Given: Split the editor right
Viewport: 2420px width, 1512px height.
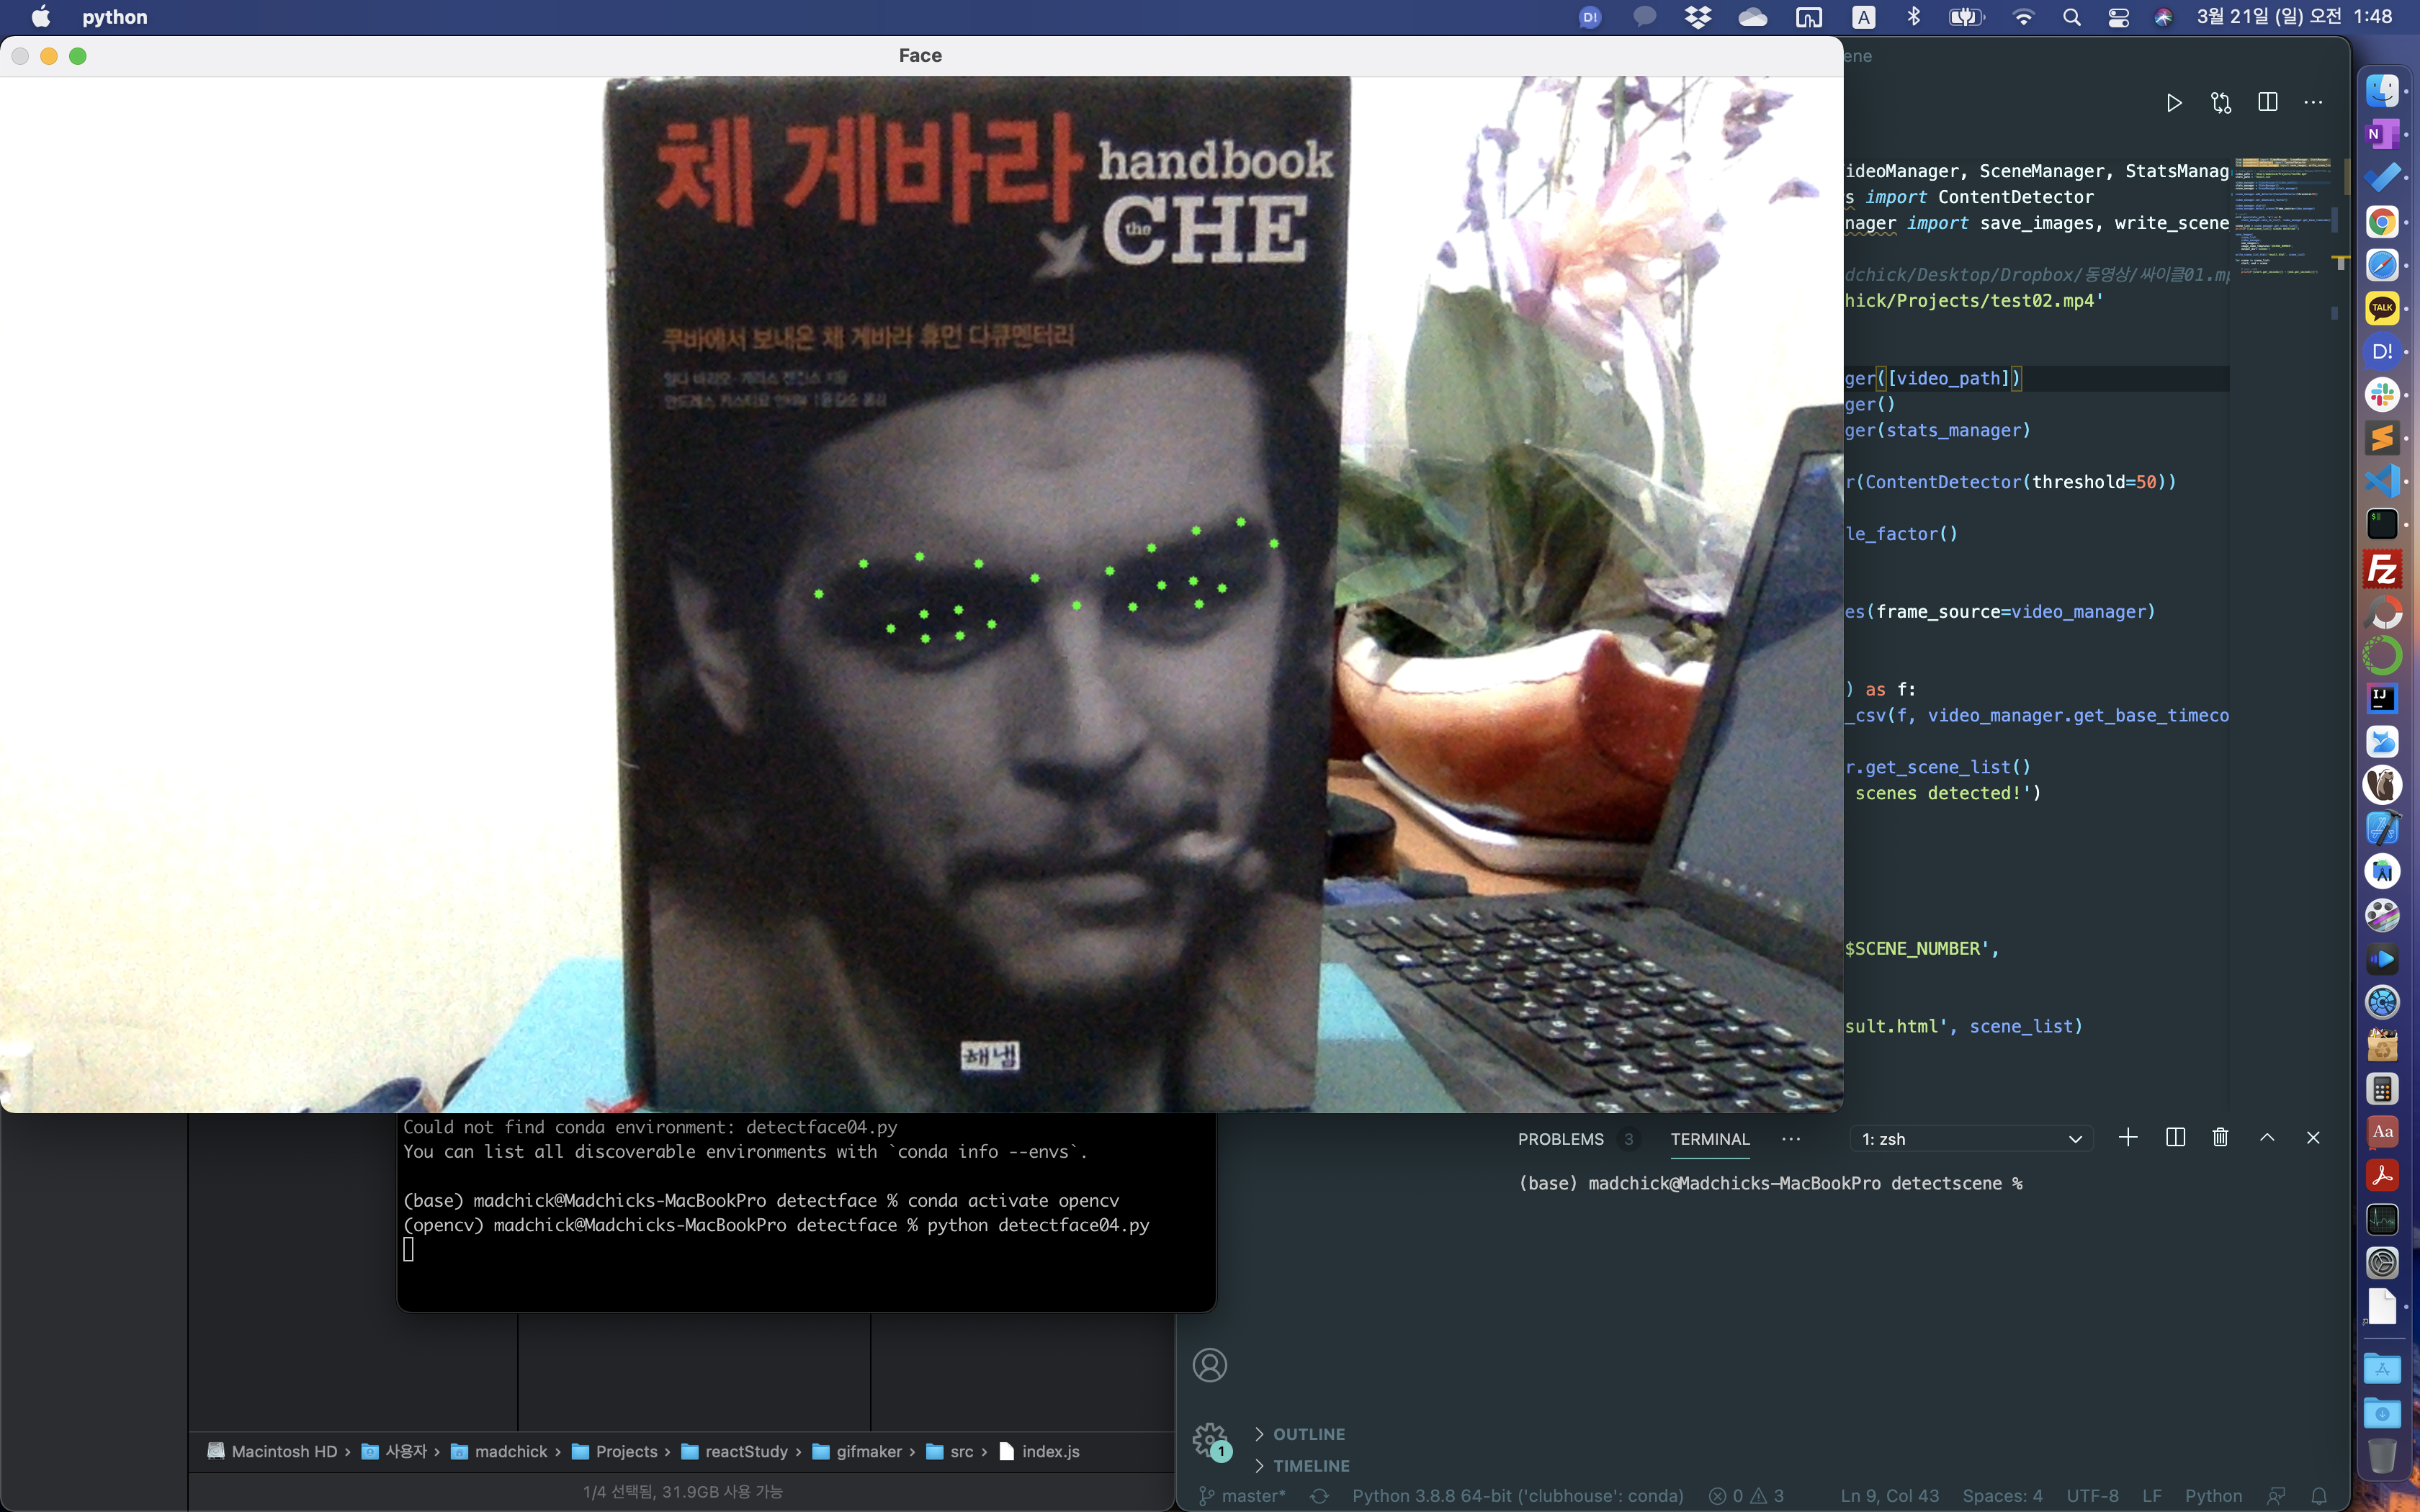Looking at the screenshot, I should (2267, 103).
